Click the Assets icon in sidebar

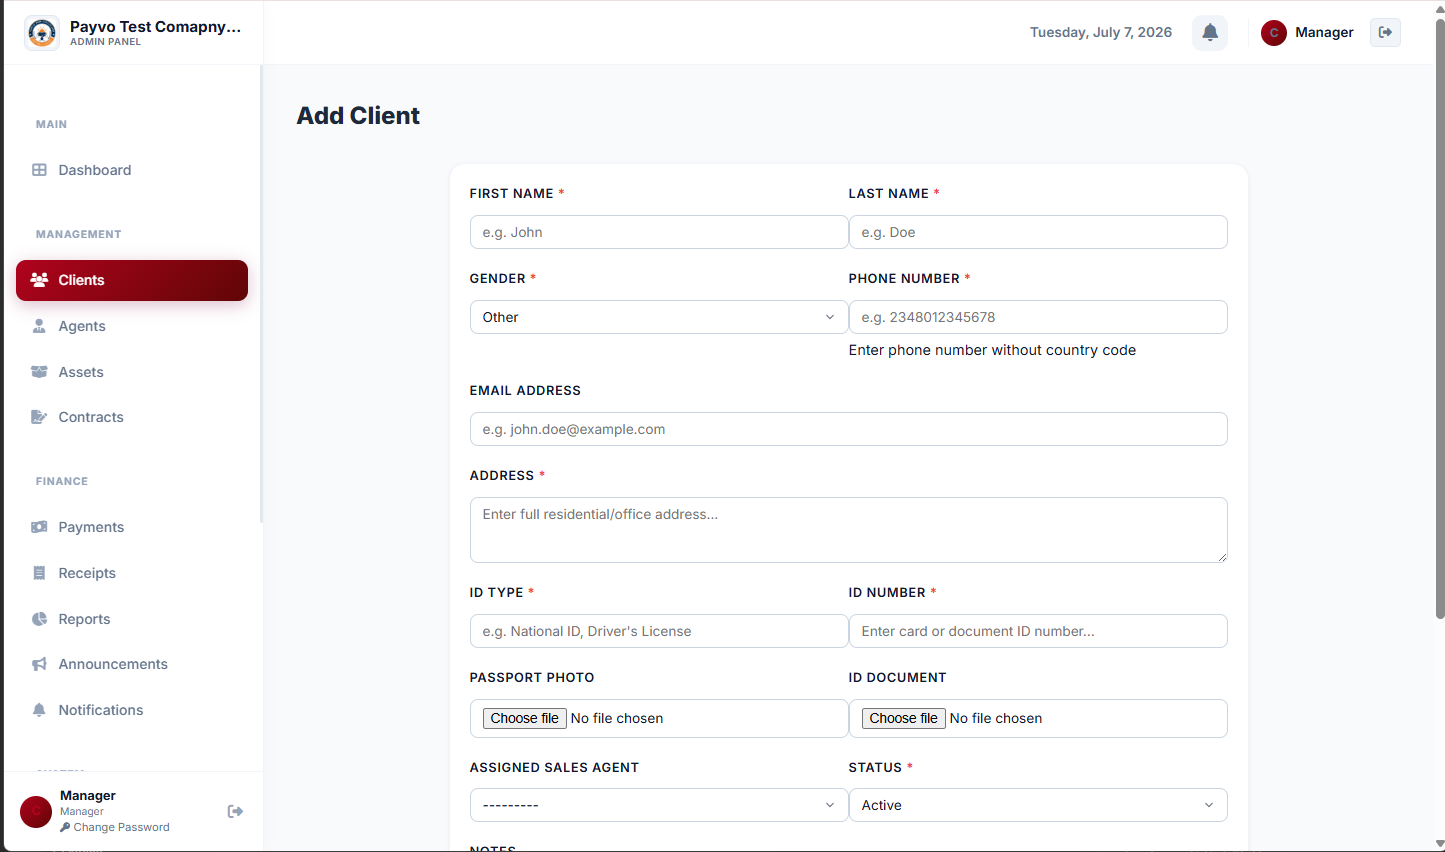39,372
